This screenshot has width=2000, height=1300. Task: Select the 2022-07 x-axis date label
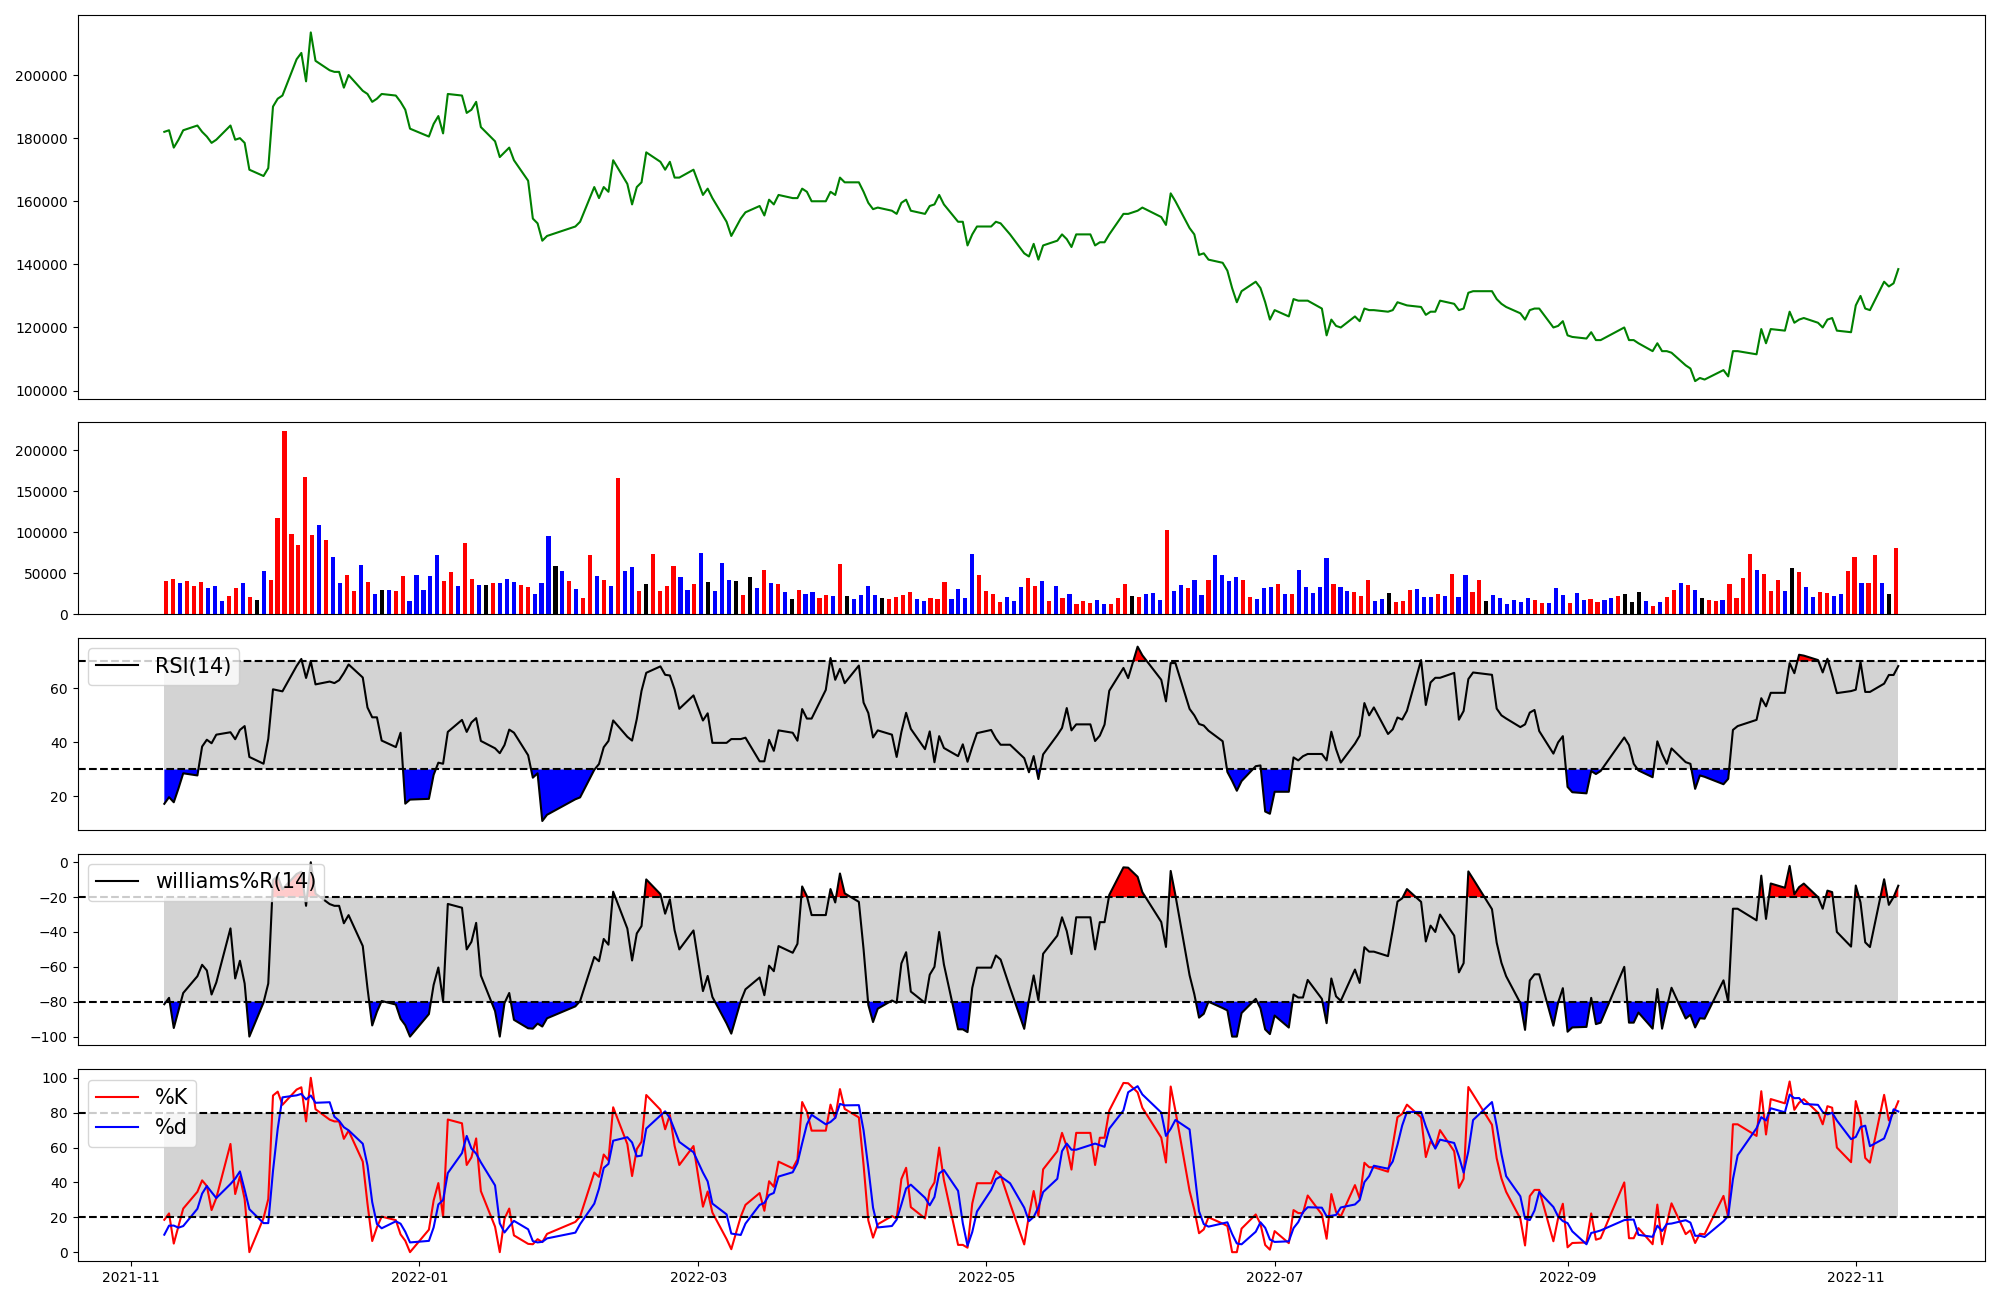[1276, 1277]
